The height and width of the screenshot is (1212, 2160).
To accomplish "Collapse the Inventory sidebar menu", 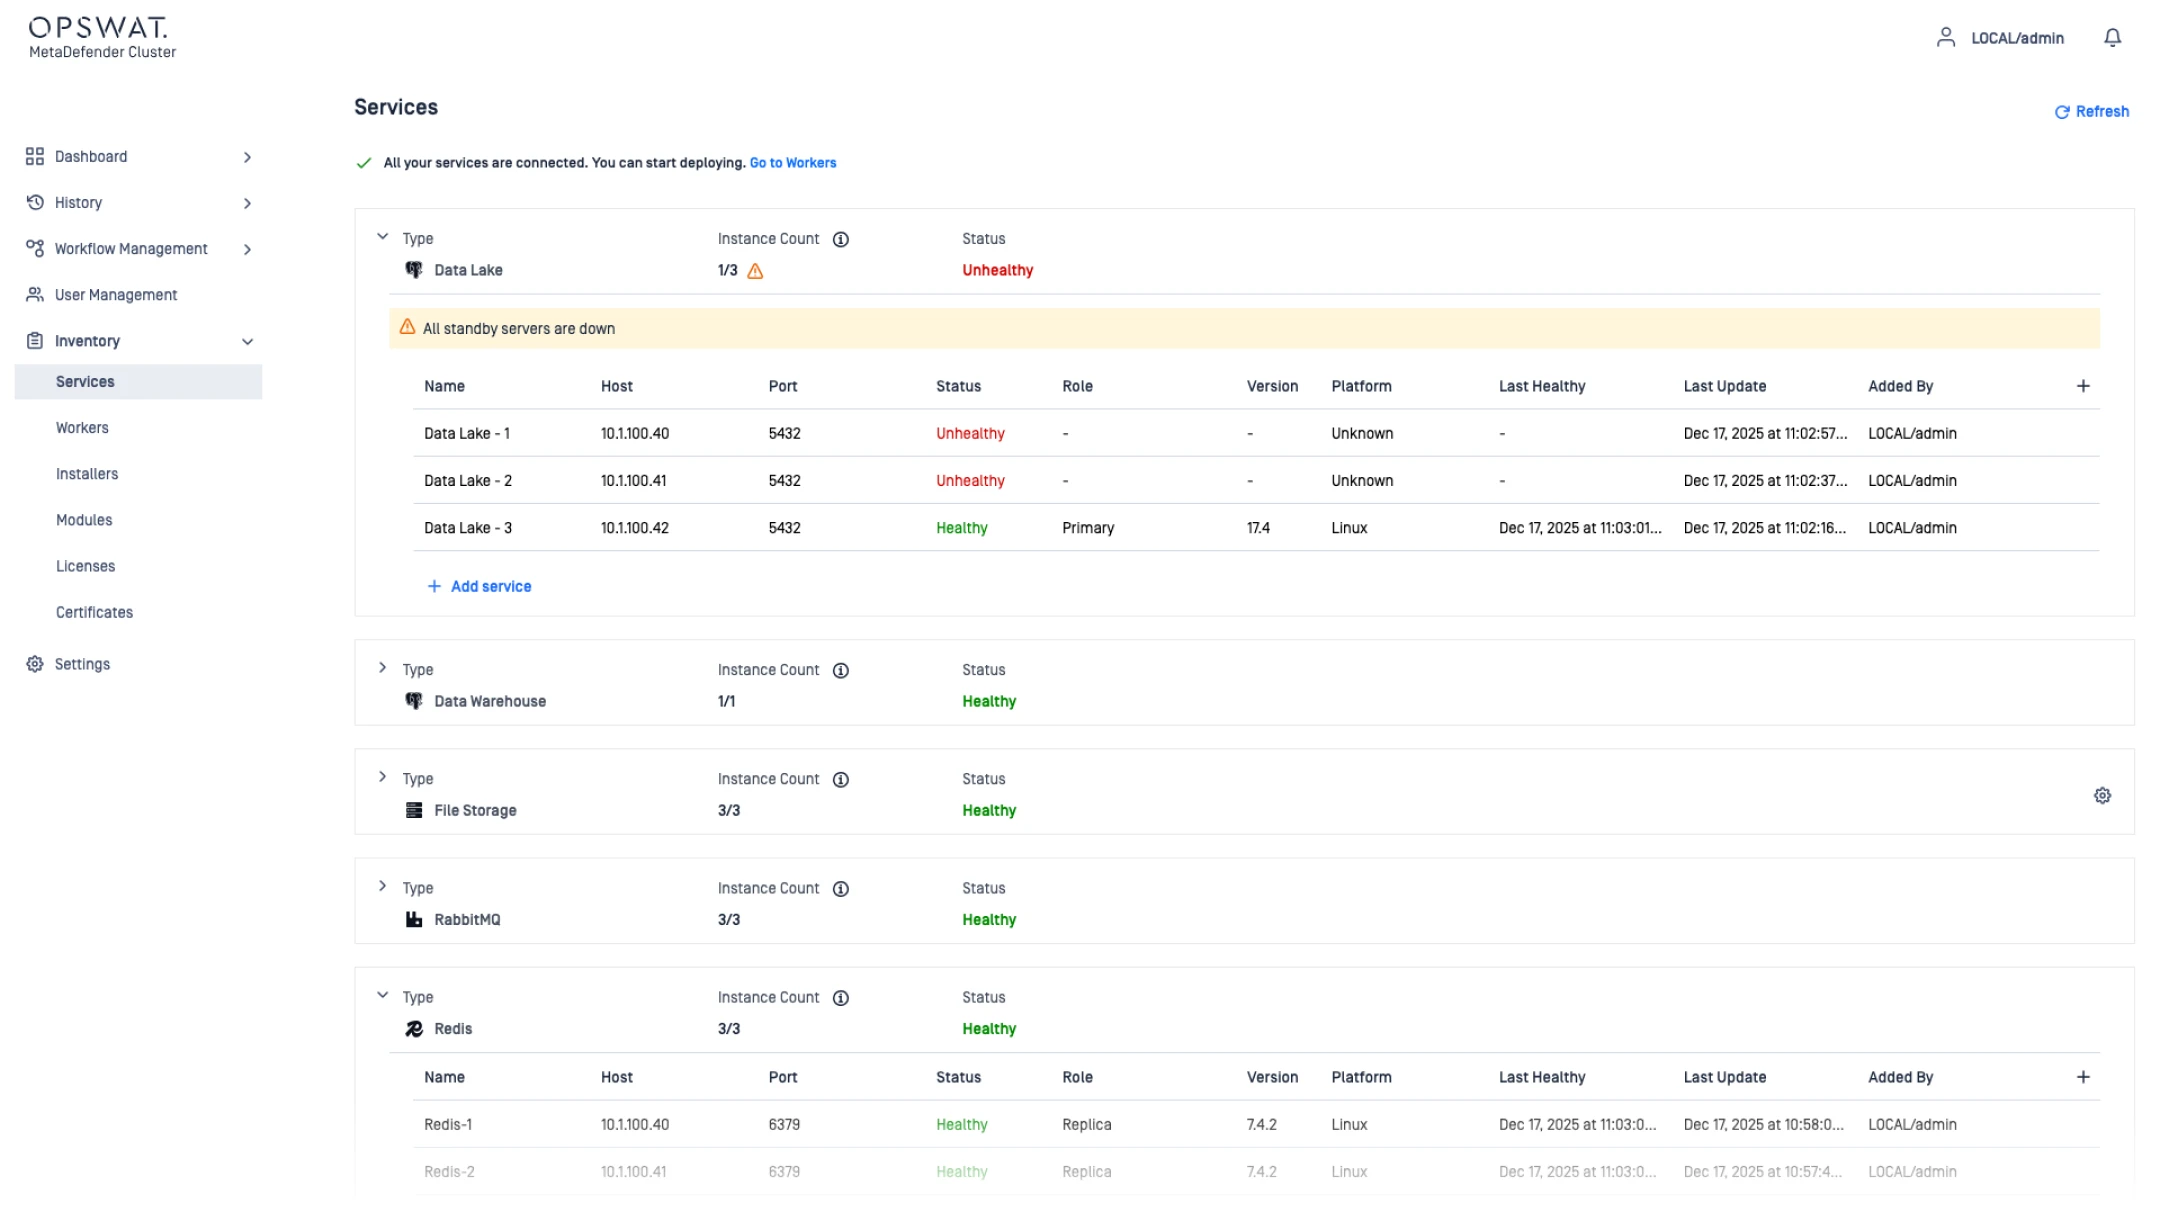I will coord(247,342).
